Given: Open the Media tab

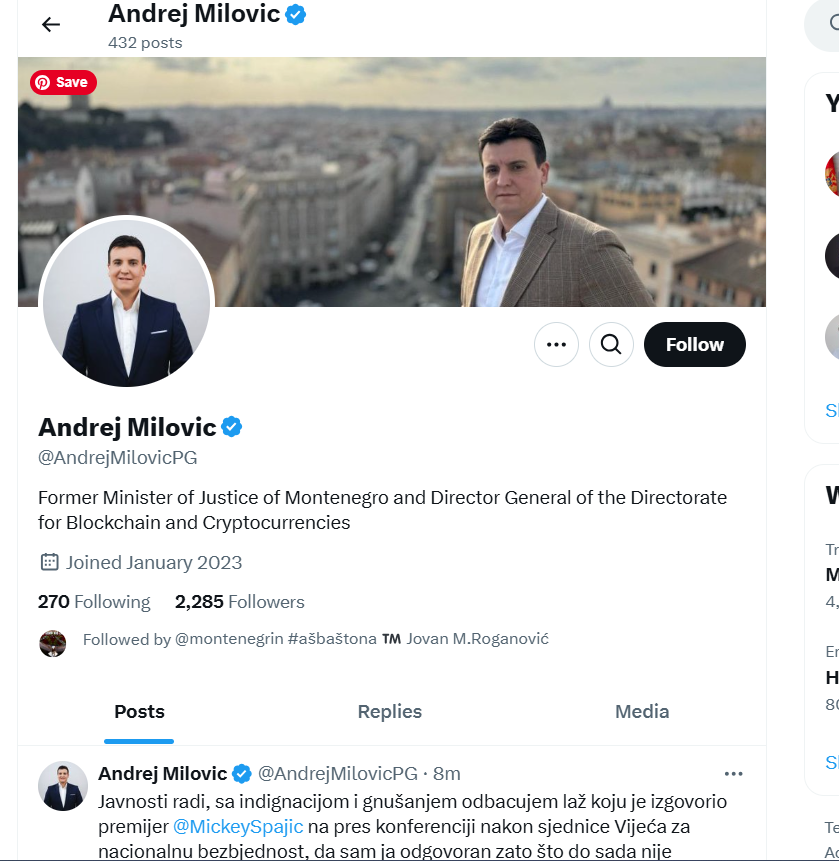Looking at the screenshot, I should 641,711.
